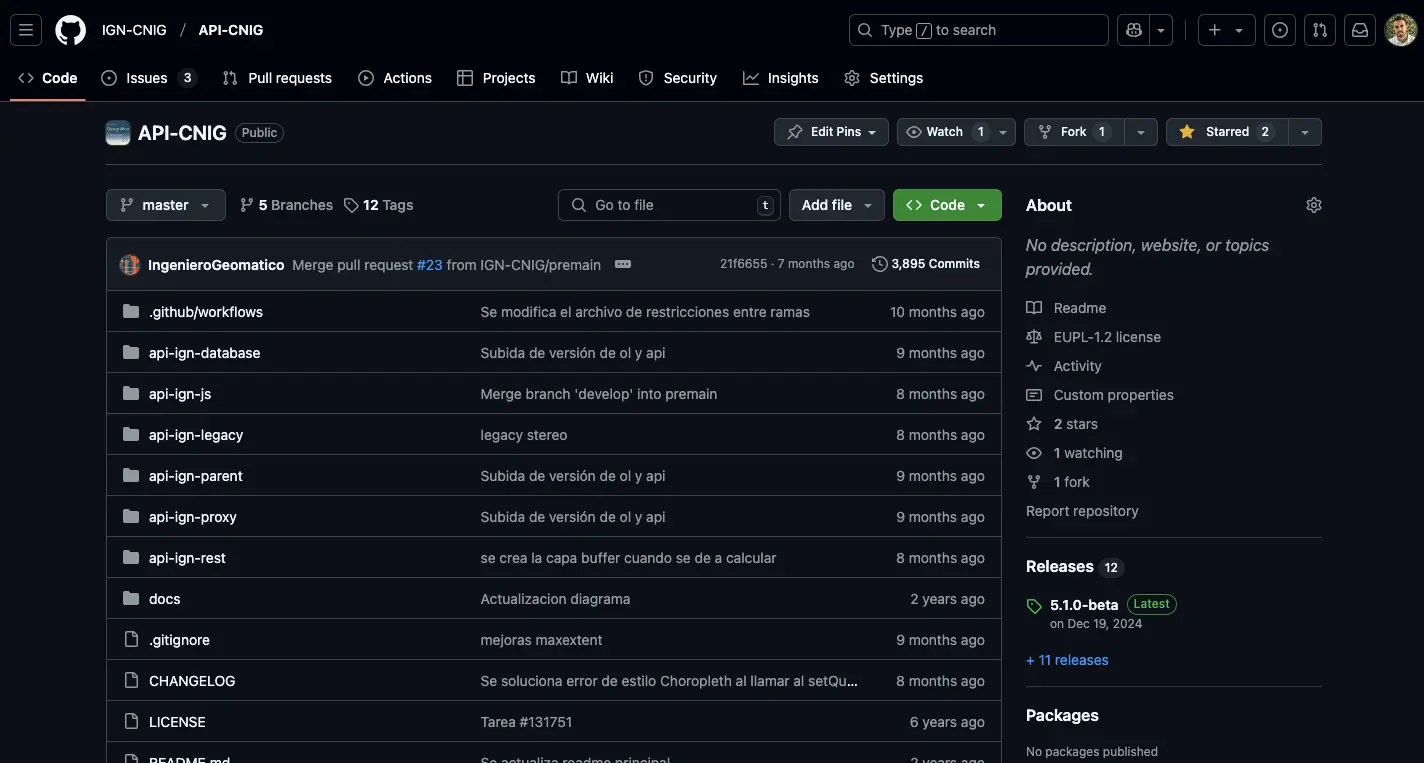Open the api-ign-js folder
The width and height of the screenshot is (1424, 763).
coord(180,394)
